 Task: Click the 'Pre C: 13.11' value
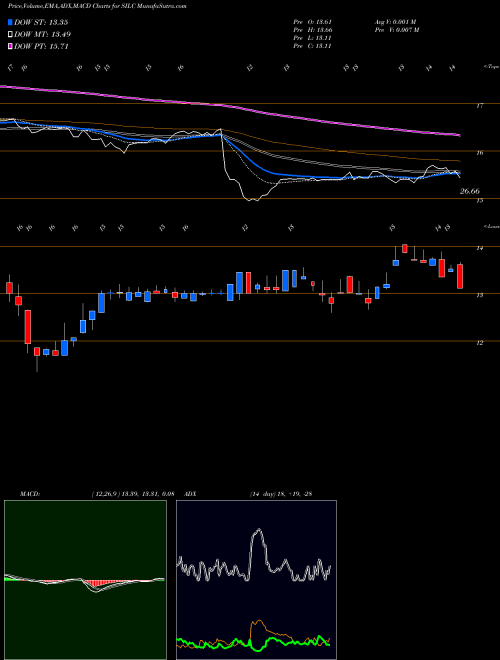point(312,46)
